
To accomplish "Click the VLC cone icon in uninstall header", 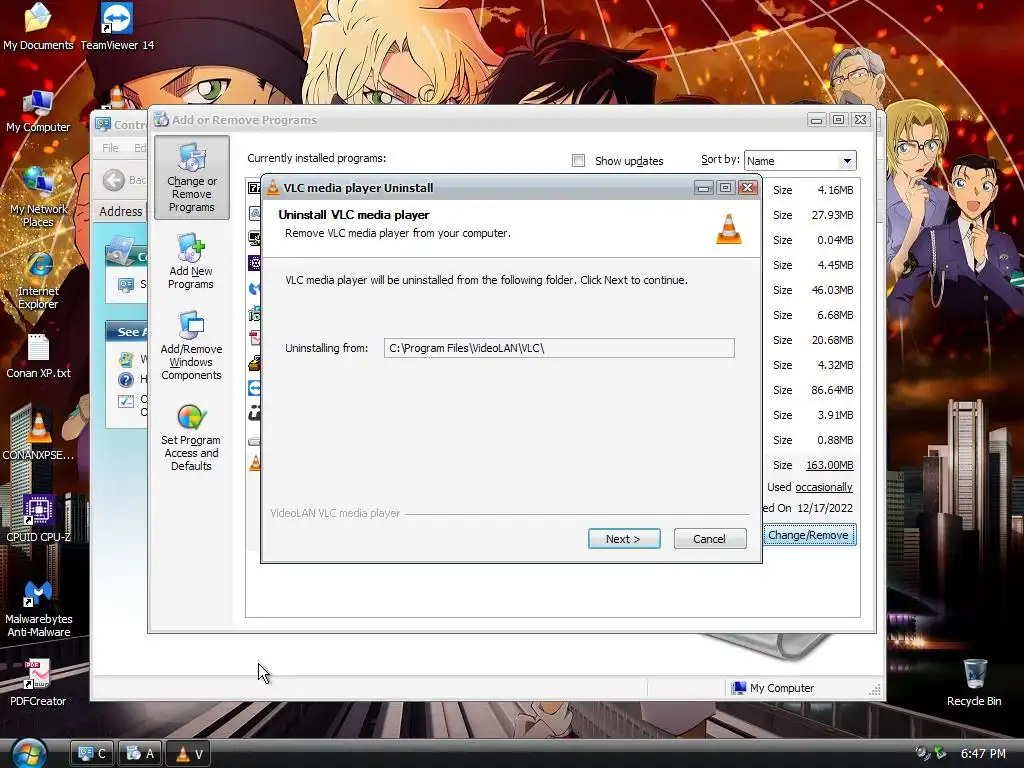I will (729, 229).
